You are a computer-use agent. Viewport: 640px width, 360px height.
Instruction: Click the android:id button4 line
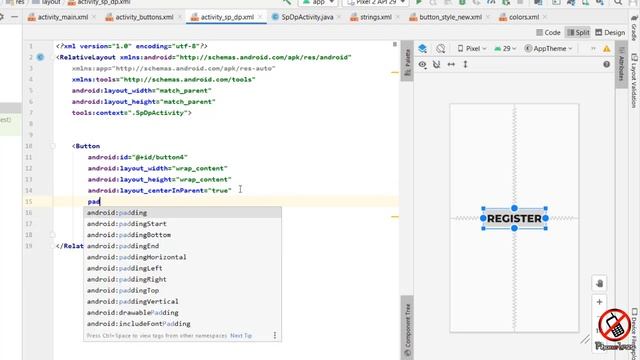138,157
